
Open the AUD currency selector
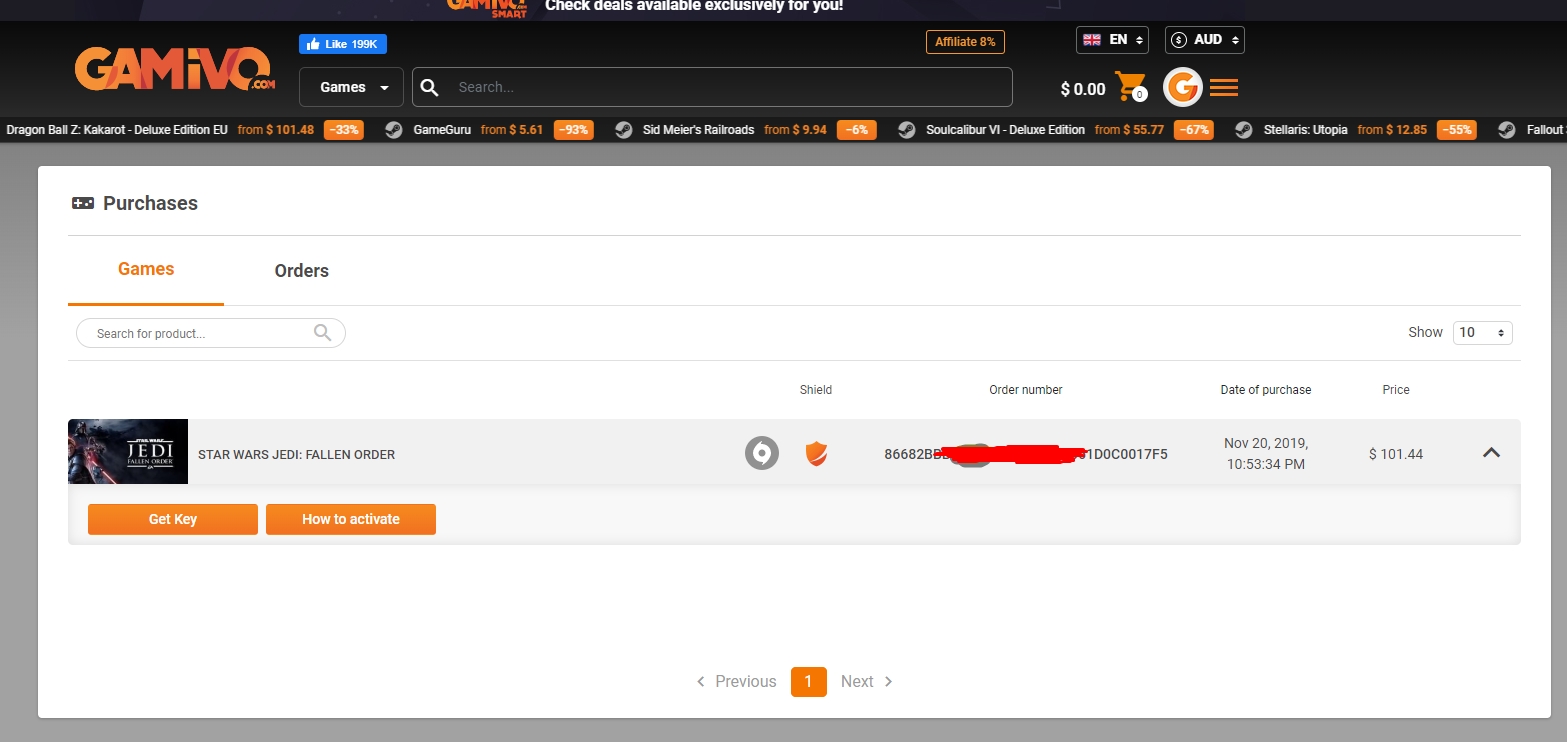[1204, 40]
